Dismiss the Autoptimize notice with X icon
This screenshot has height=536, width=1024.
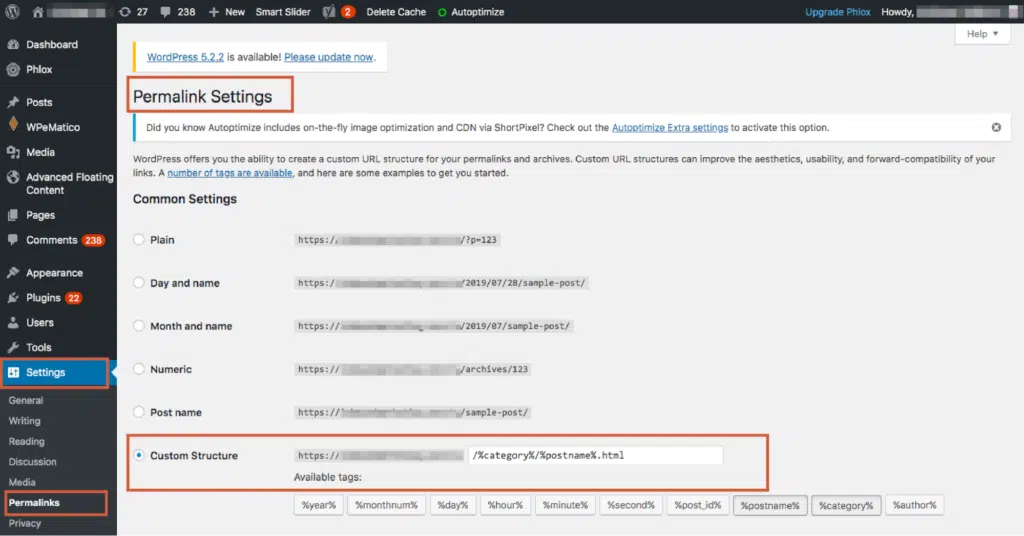coord(996,128)
